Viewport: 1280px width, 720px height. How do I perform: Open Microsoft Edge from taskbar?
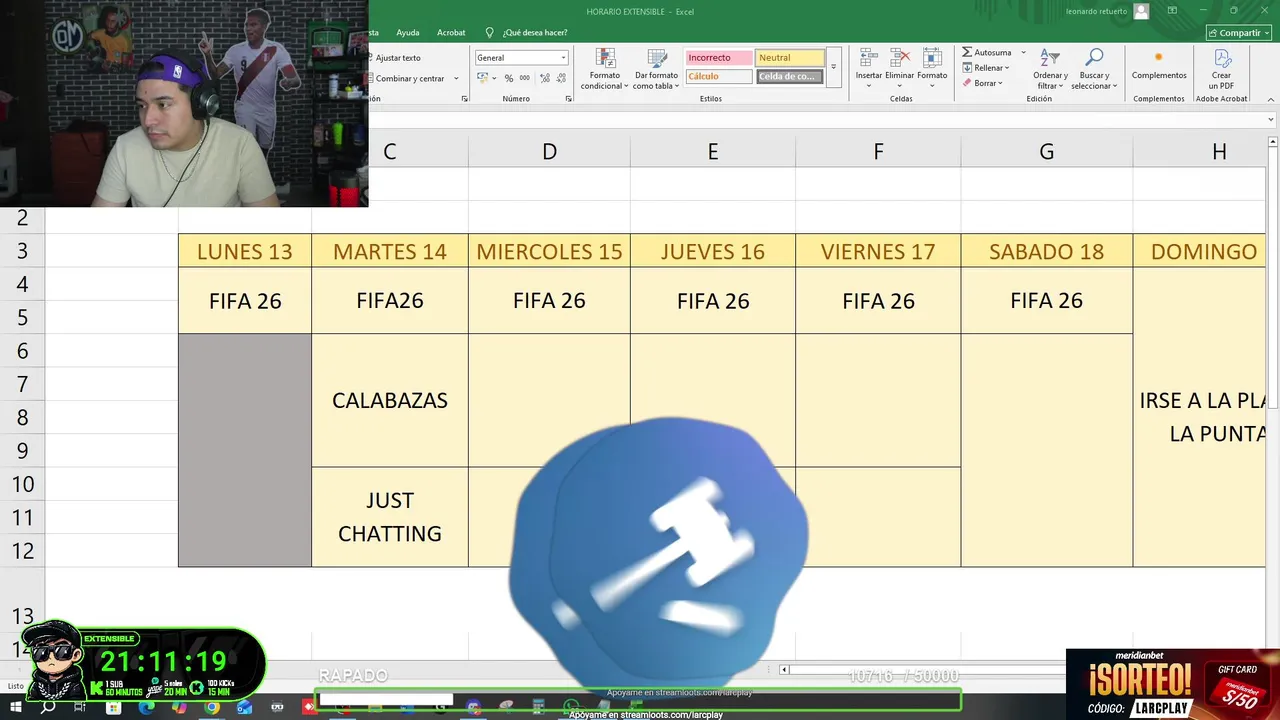click(146, 707)
